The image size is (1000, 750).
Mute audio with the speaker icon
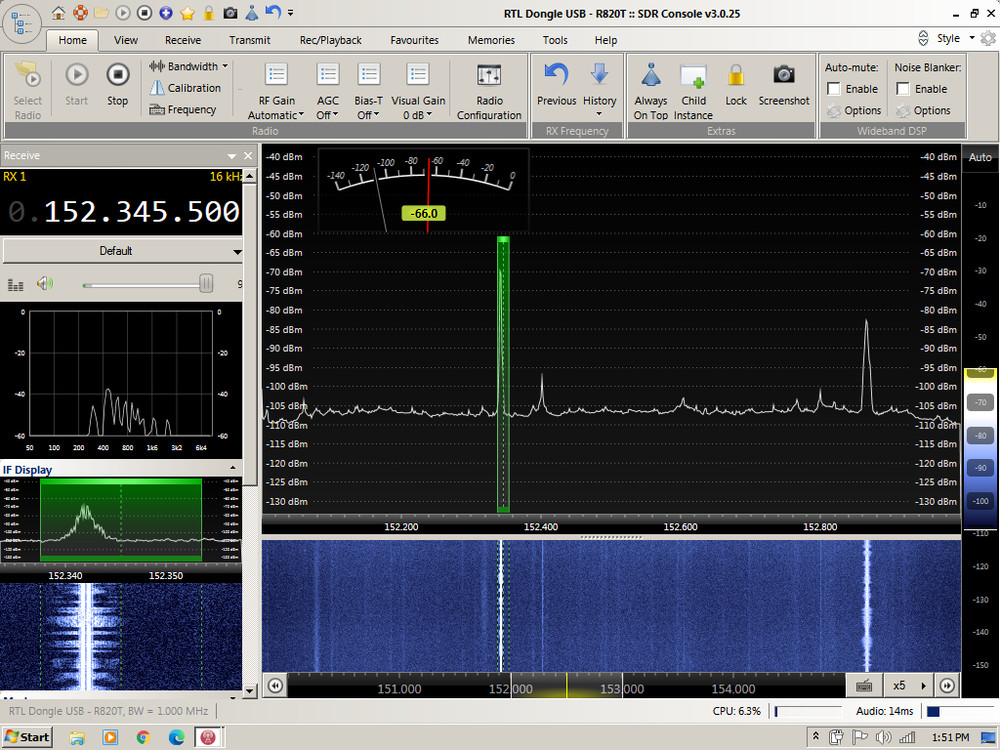click(44, 284)
